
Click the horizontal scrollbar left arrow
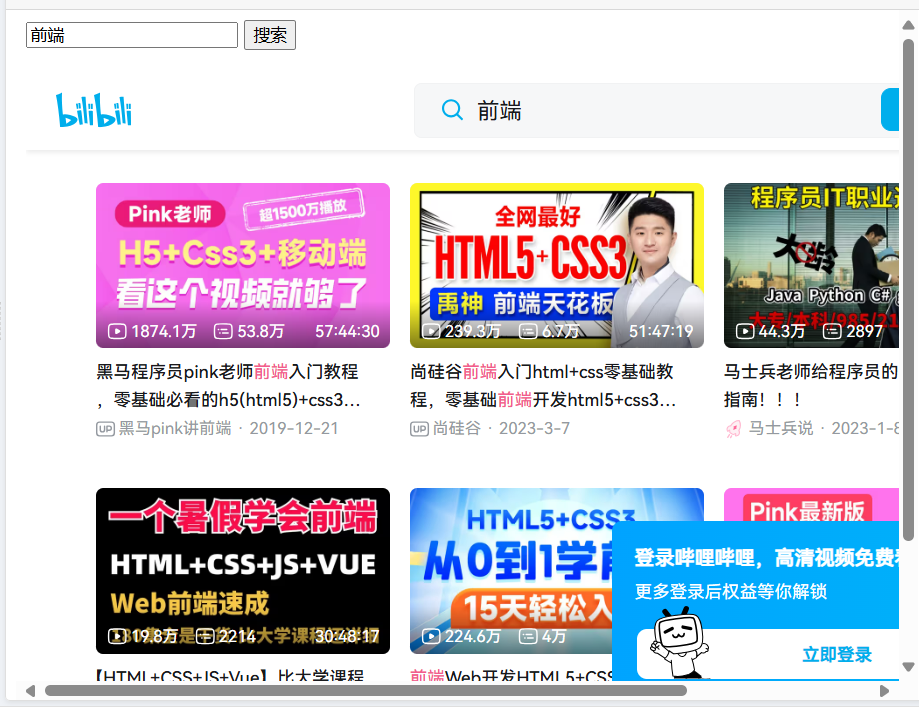pos(30,691)
